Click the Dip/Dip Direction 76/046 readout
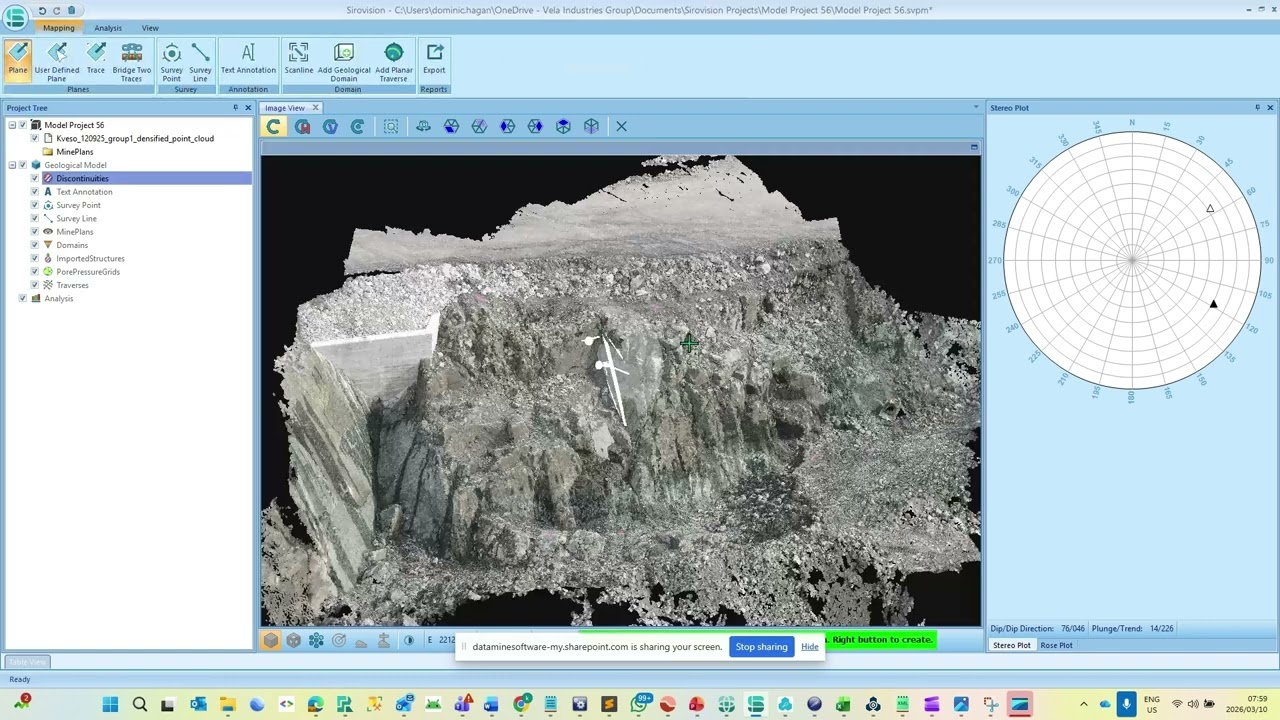1280x720 pixels. [x=1038, y=628]
